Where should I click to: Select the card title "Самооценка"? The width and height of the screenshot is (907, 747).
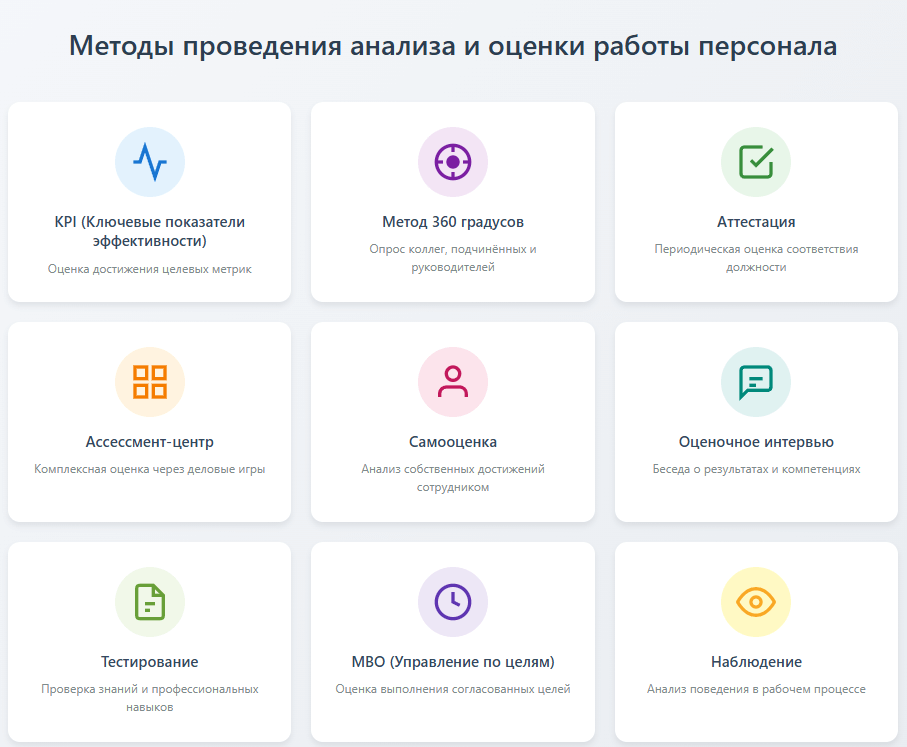[x=453, y=441]
